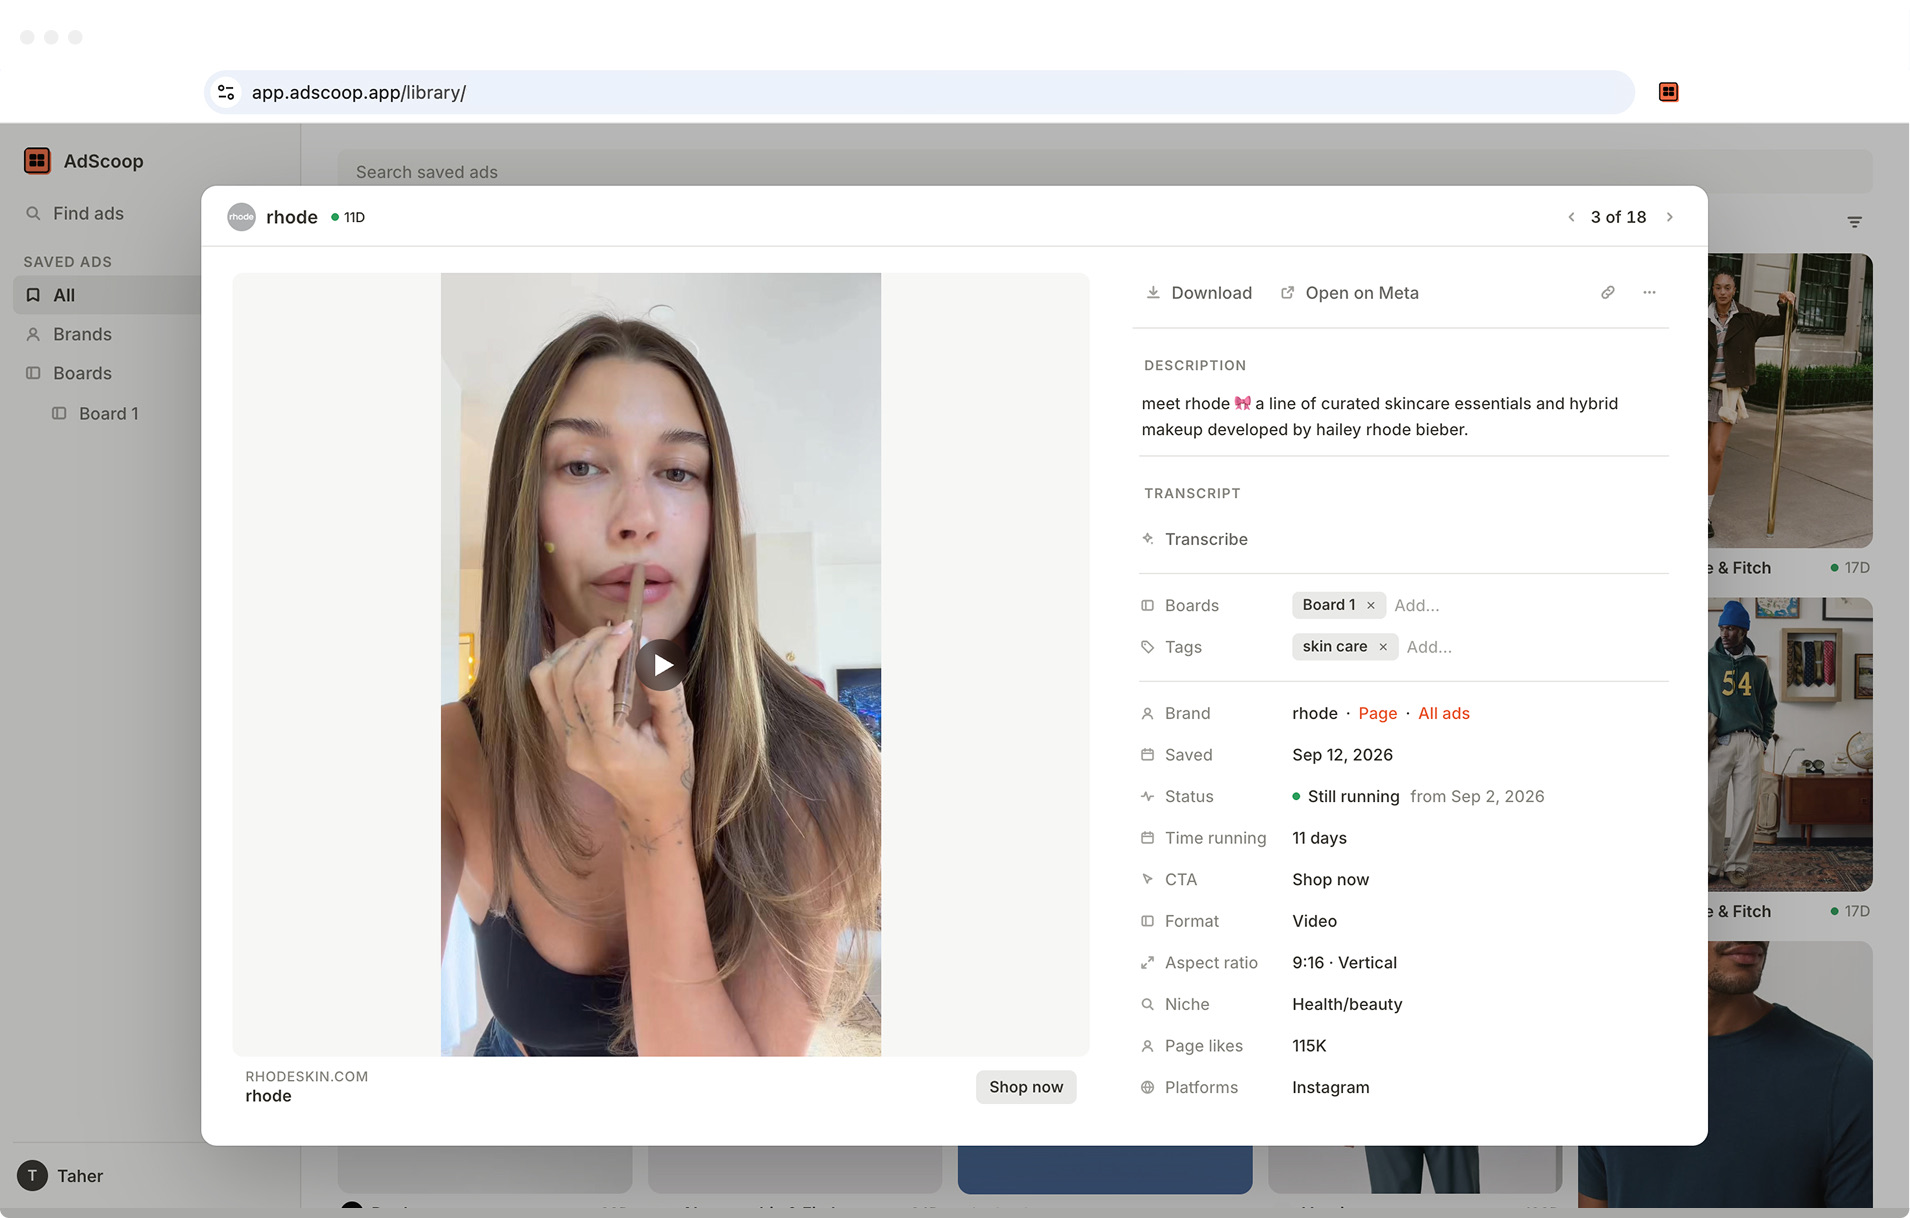1910x1218 pixels.
Task: Open Board 1 in the sidebar tree
Action: click(x=107, y=413)
